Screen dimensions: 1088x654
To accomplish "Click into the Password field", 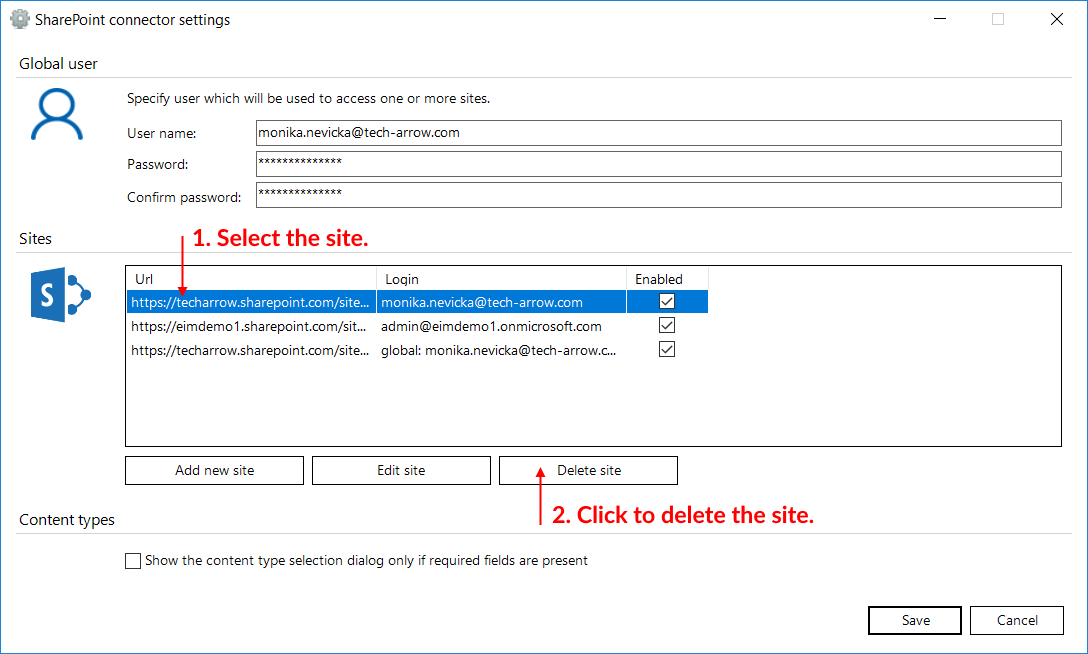I will pos(658,164).
